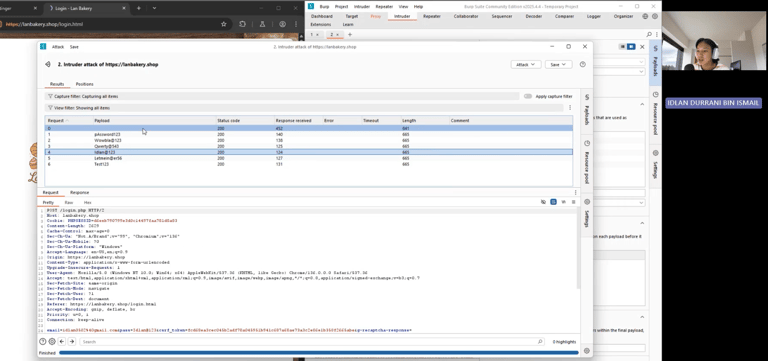This screenshot has width=768, height=361.
Task: Open the Repeater tab in Burp
Action: coord(432,16)
